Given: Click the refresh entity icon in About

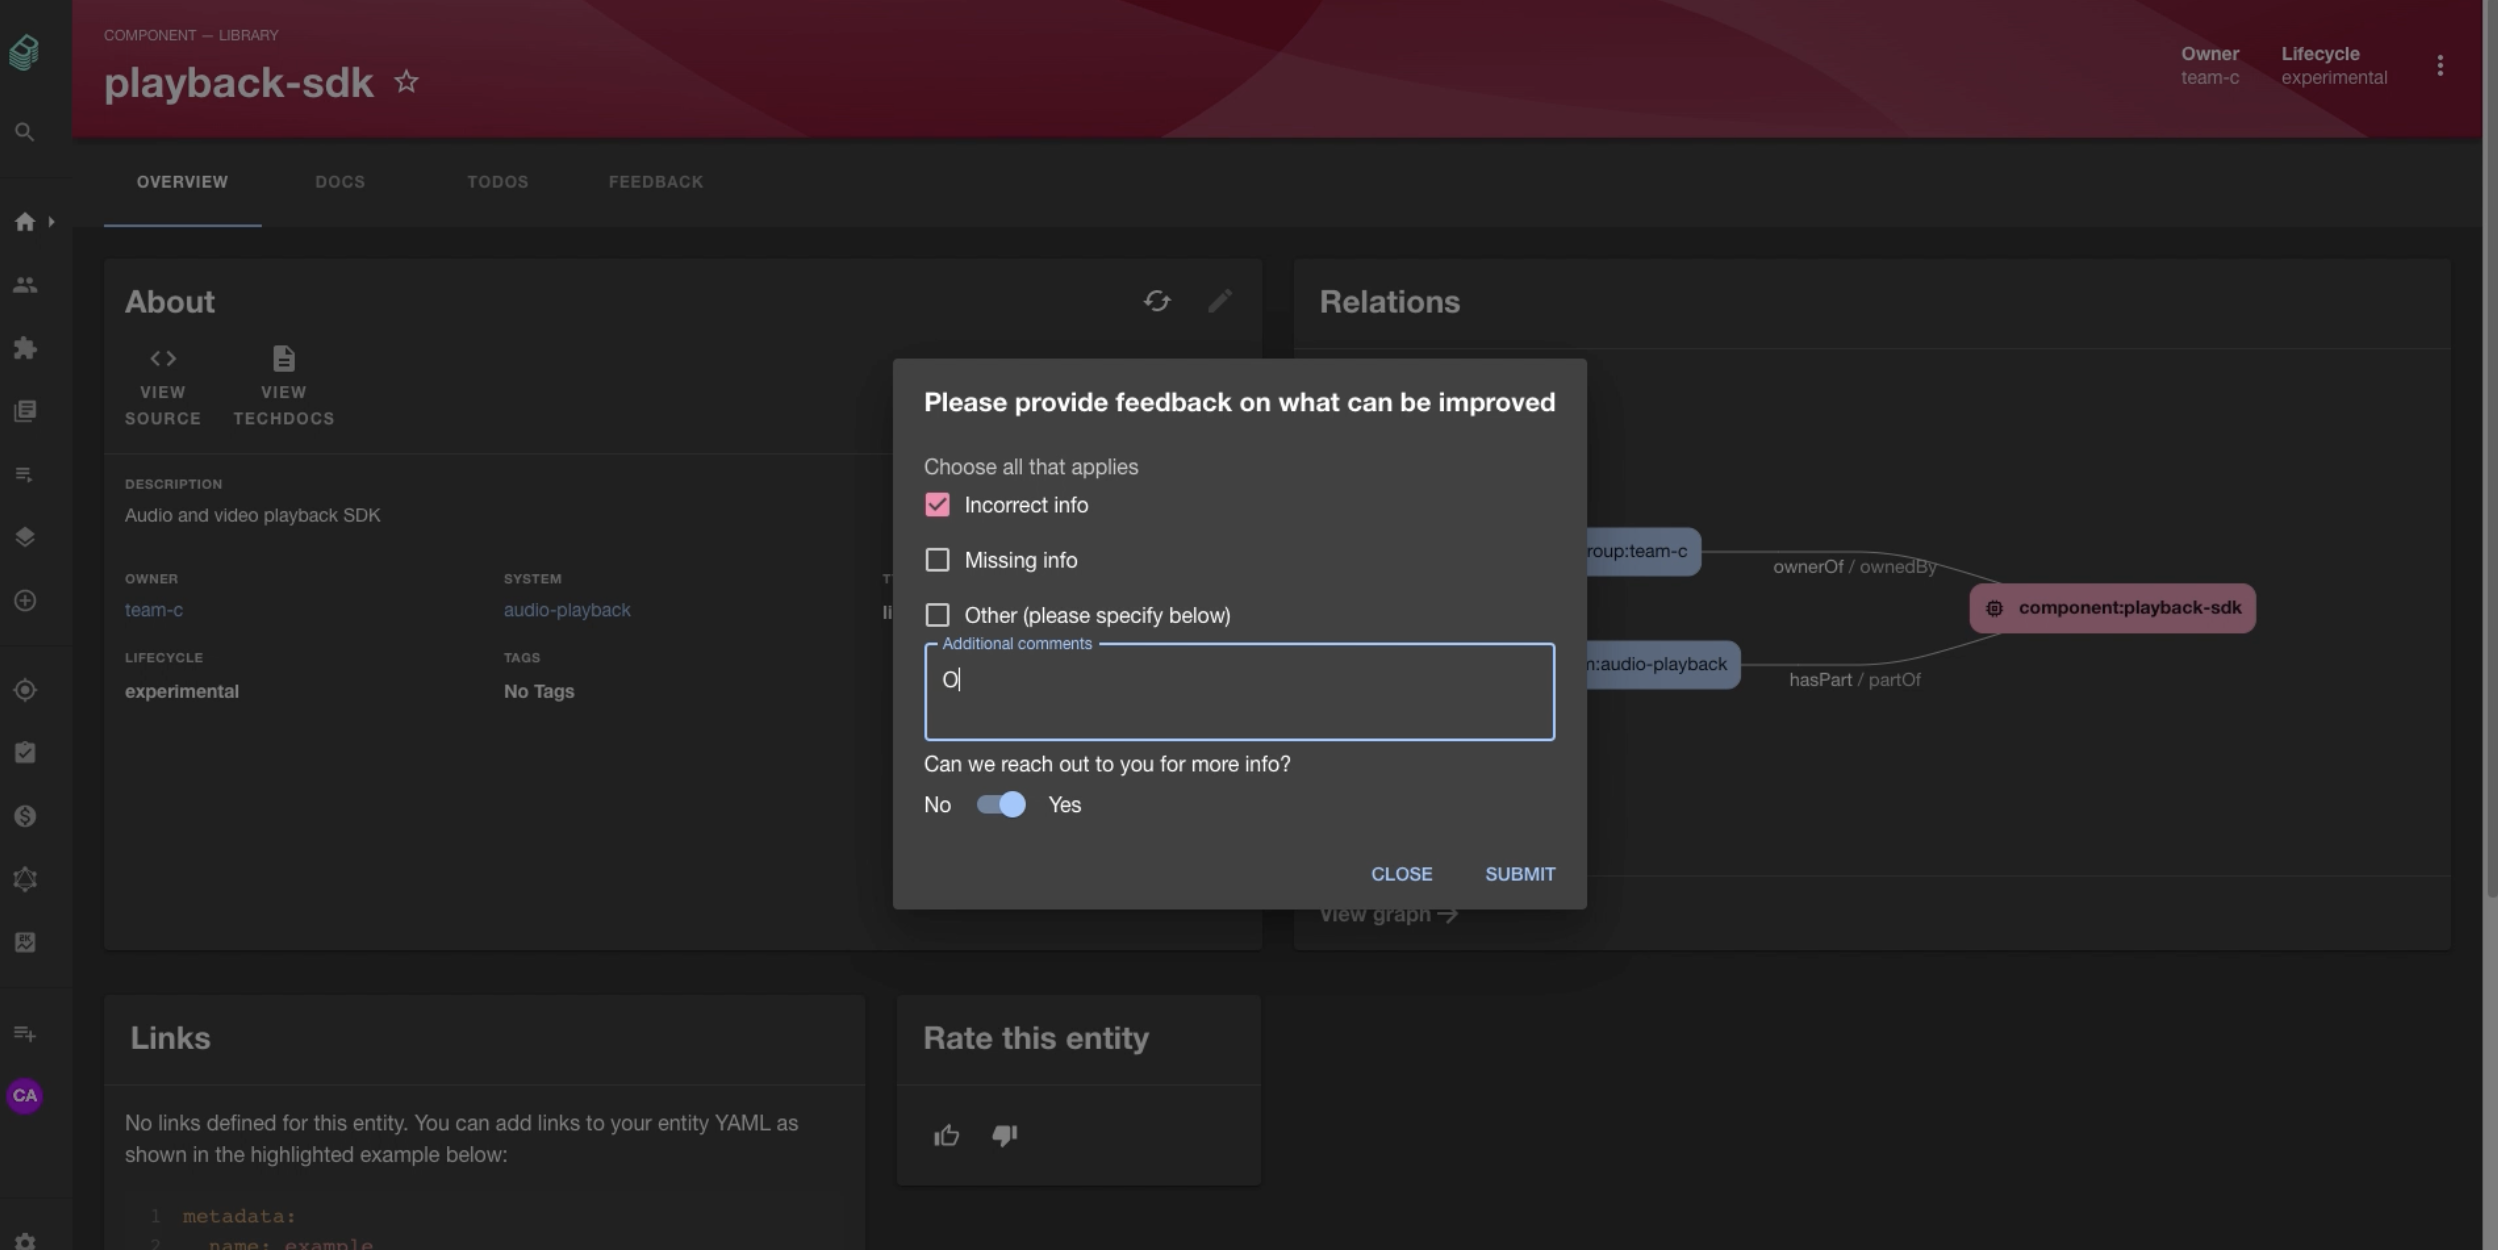Looking at the screenshot, I should tap(1157, 301).
